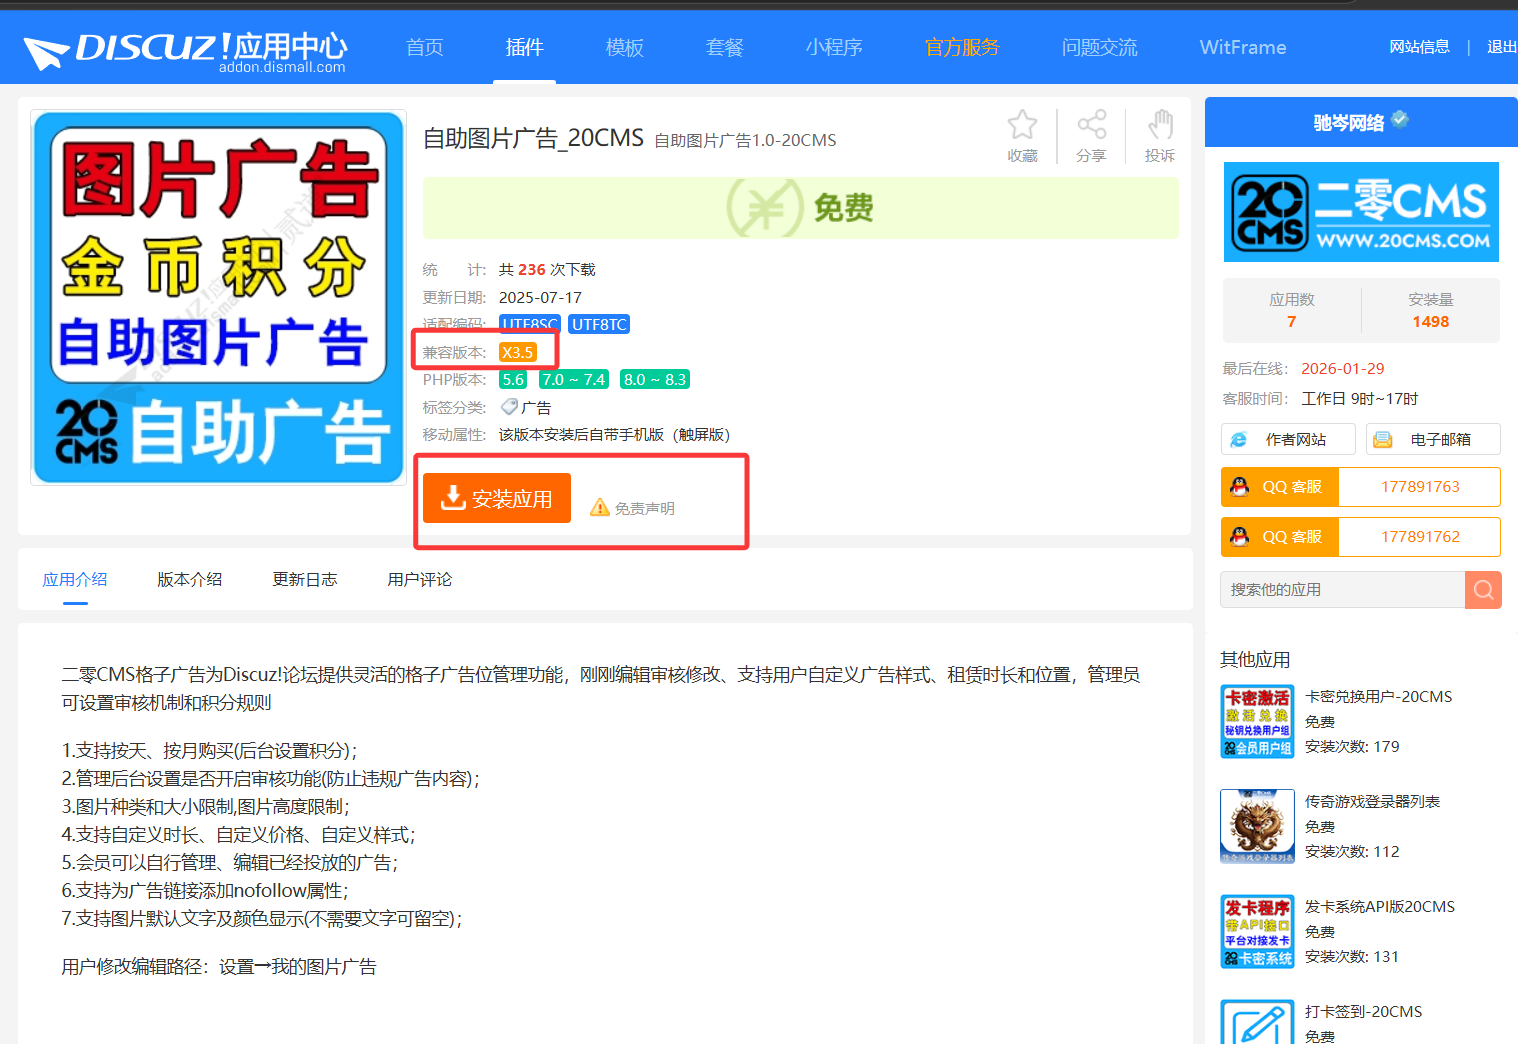This screenshot has height=1044, width=1518.
Task: Select the UTF8TC encoding tag
Action: (x=599, y=324)
